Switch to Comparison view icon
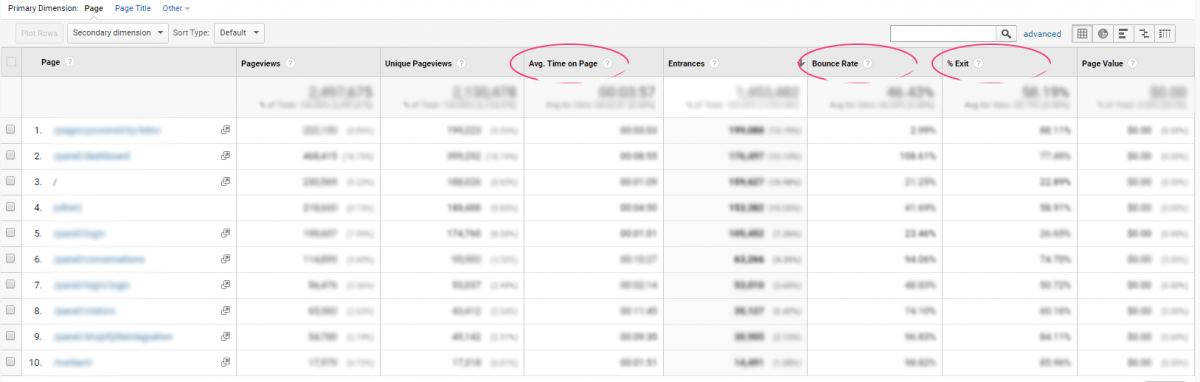The image size is (1200, 382). (1144, 33)
